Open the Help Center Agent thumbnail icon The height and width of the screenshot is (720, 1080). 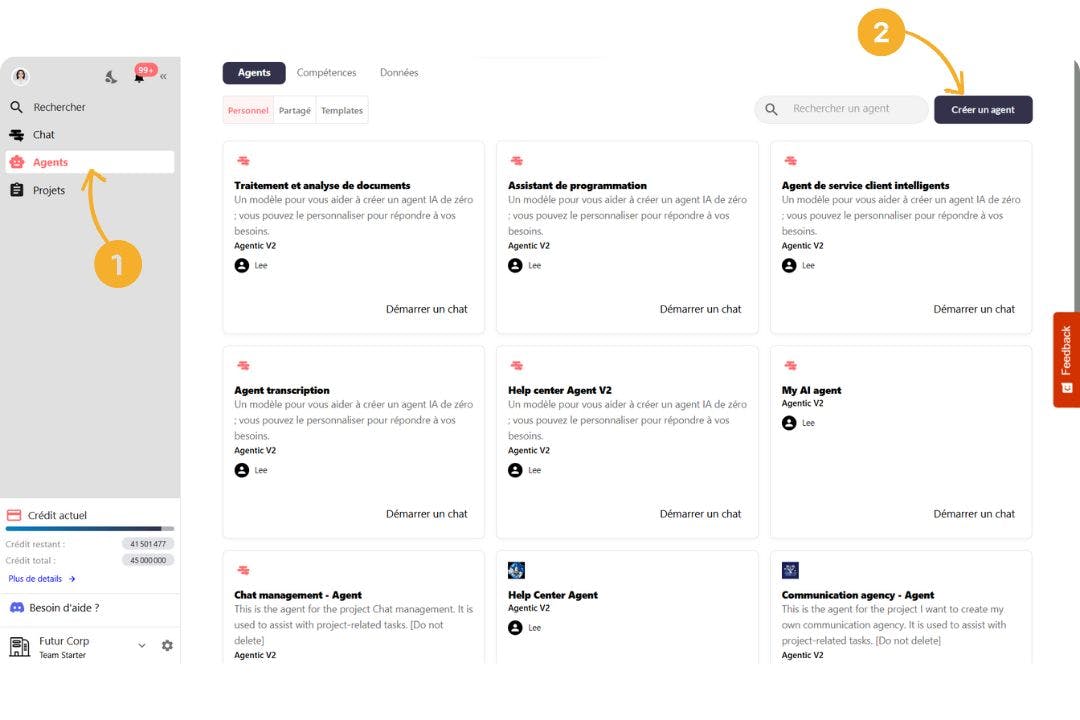(x=516, y=571)
